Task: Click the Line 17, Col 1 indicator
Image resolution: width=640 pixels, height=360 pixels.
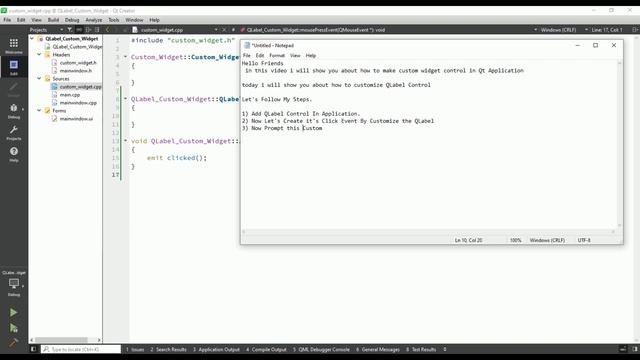Action: [x=607, y=30]
